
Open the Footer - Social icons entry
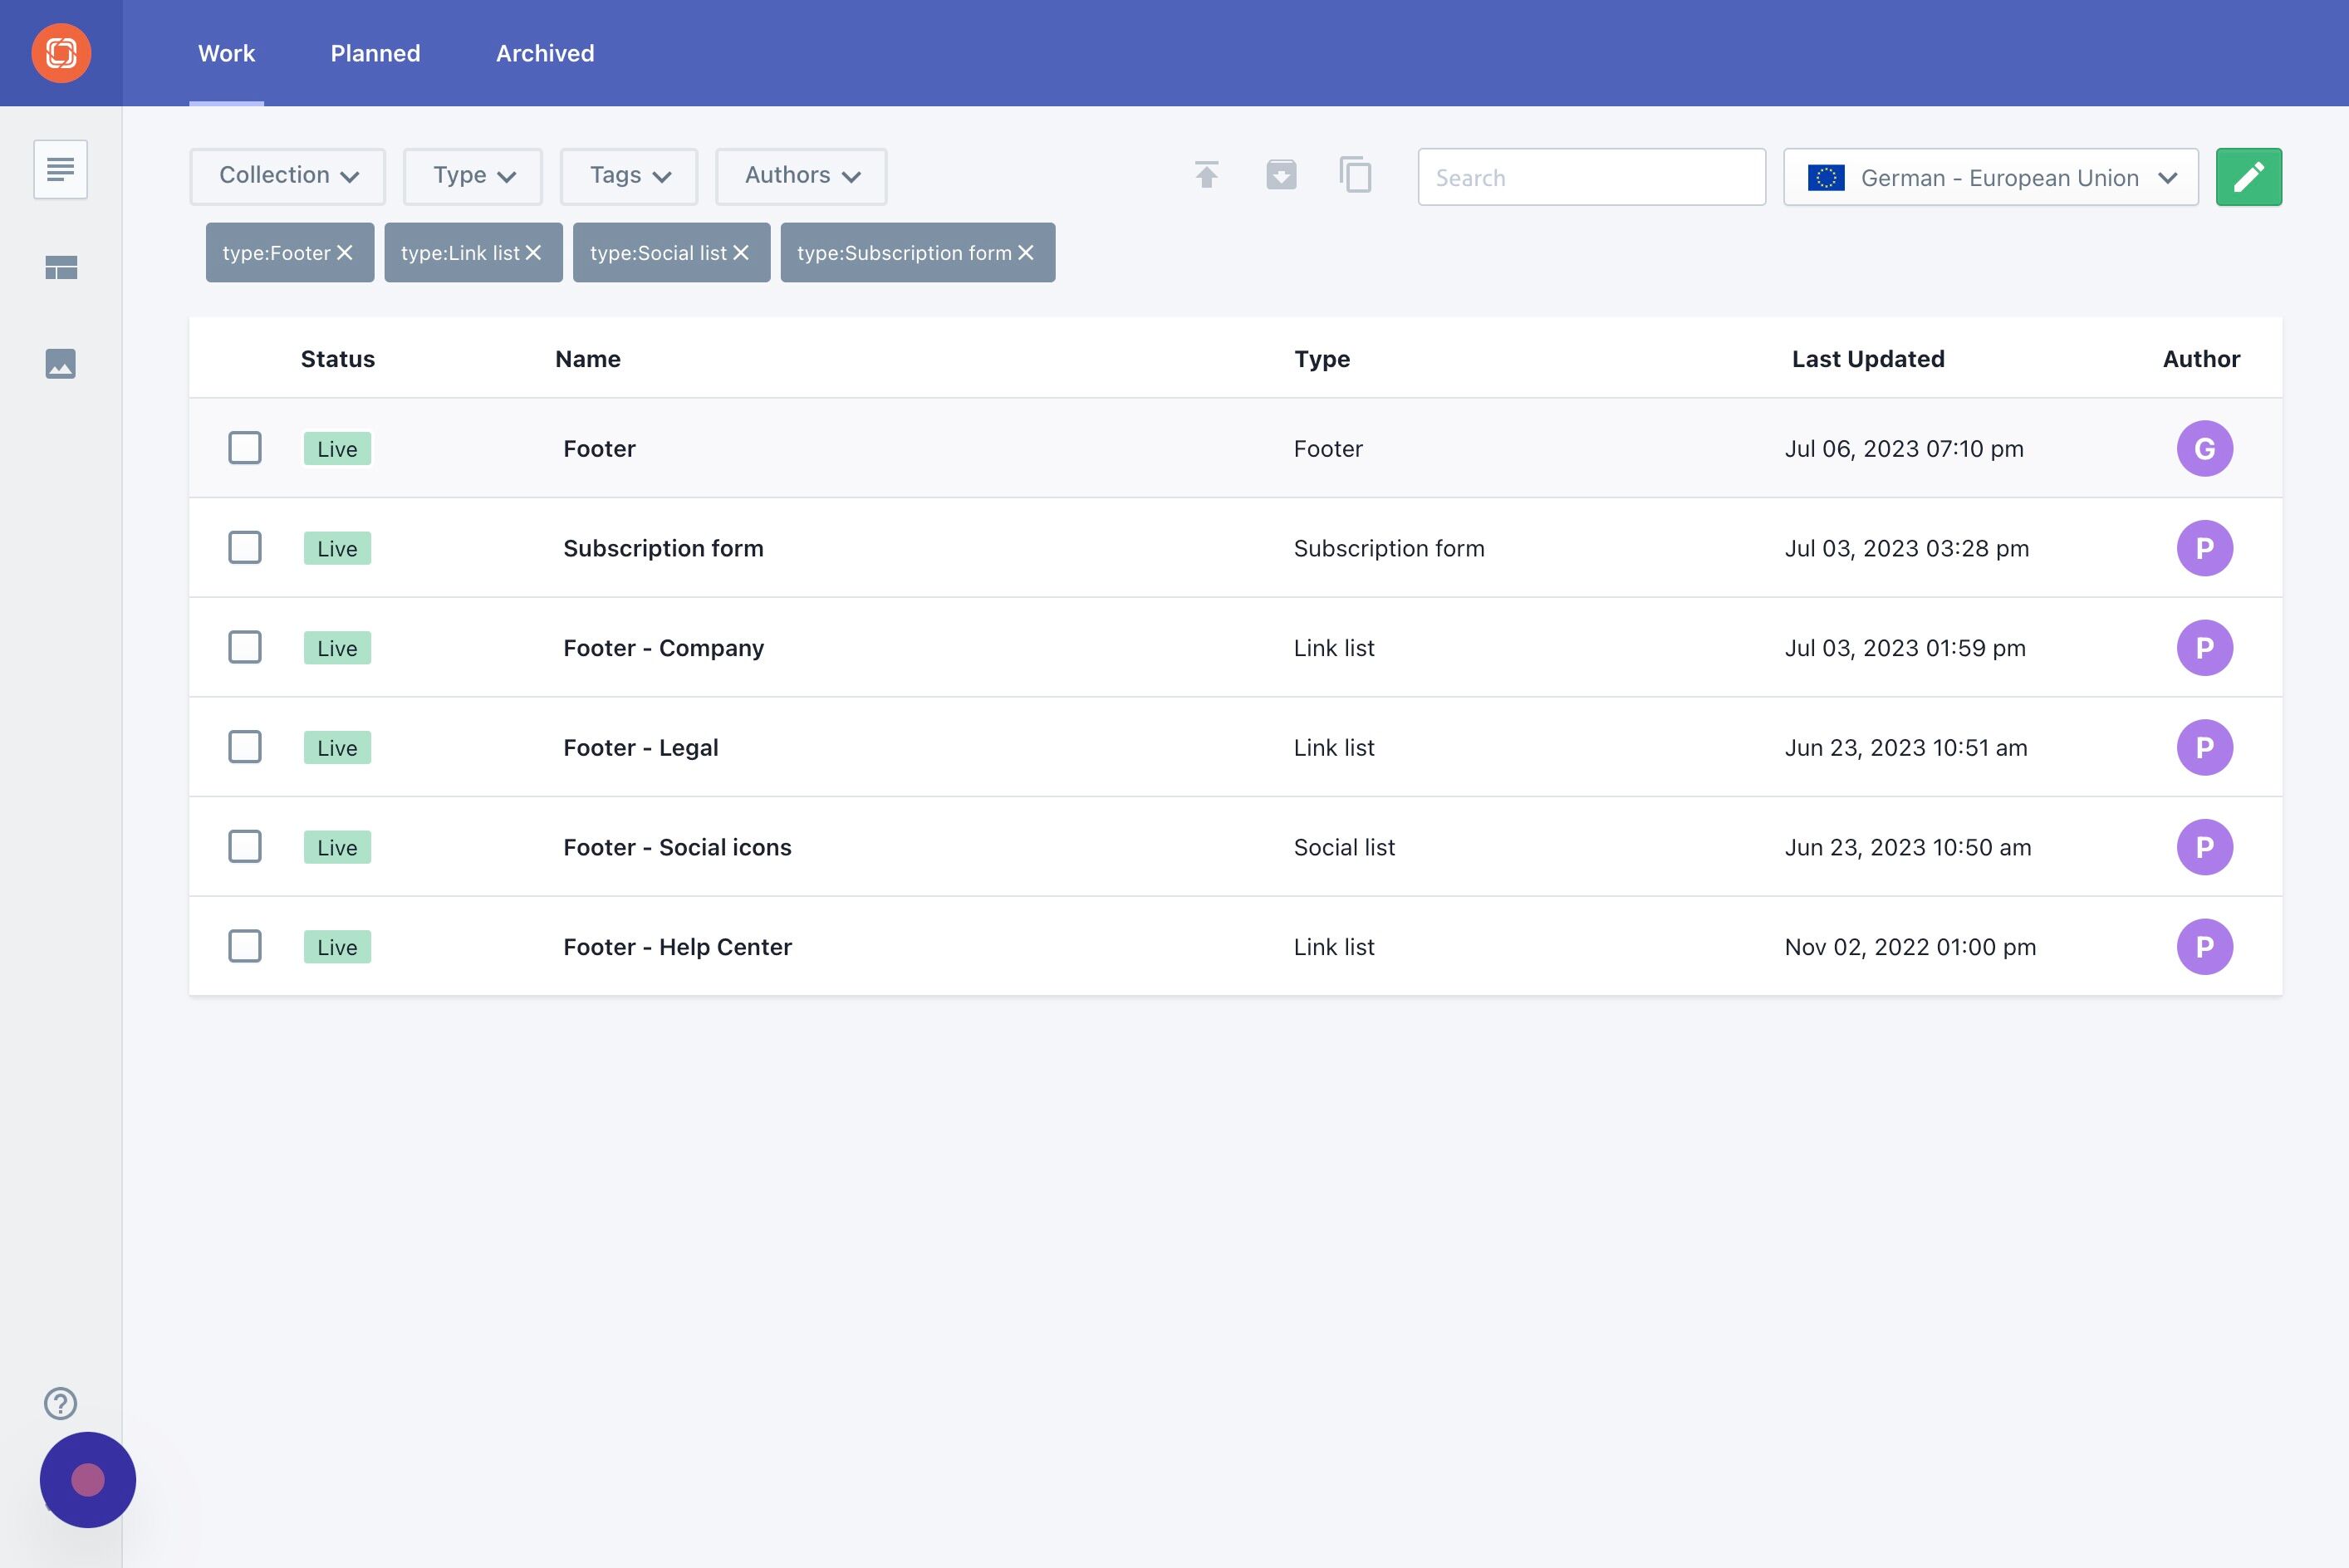(x=677, y=847)
